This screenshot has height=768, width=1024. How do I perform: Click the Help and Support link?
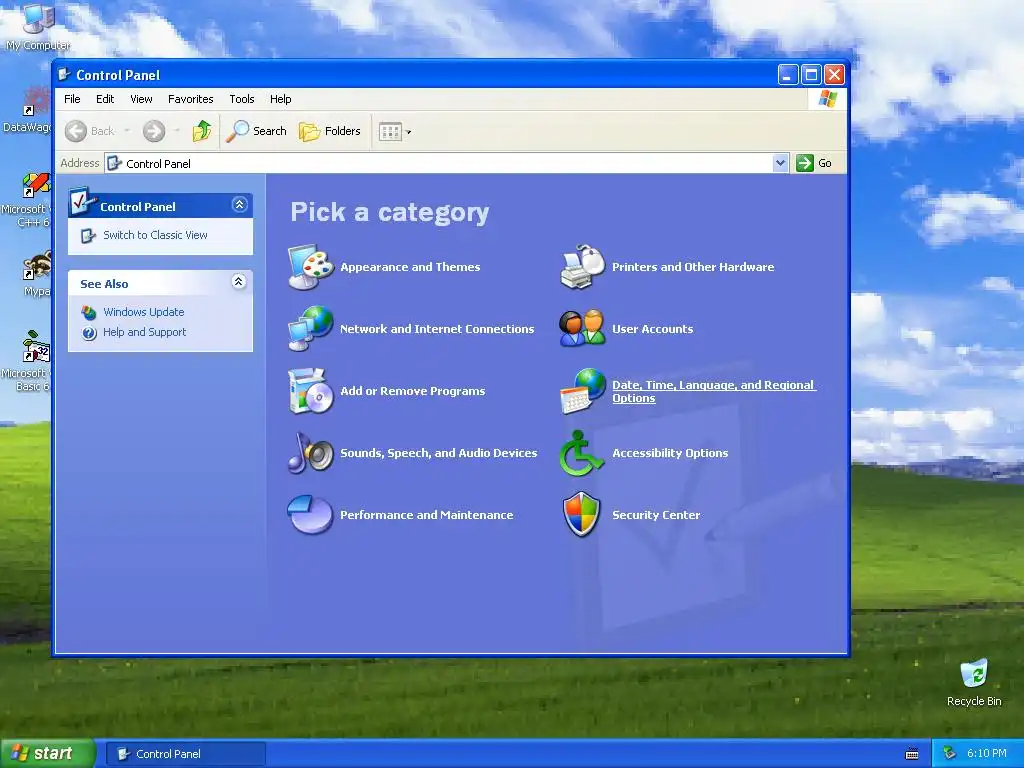(x=144, y=332)
